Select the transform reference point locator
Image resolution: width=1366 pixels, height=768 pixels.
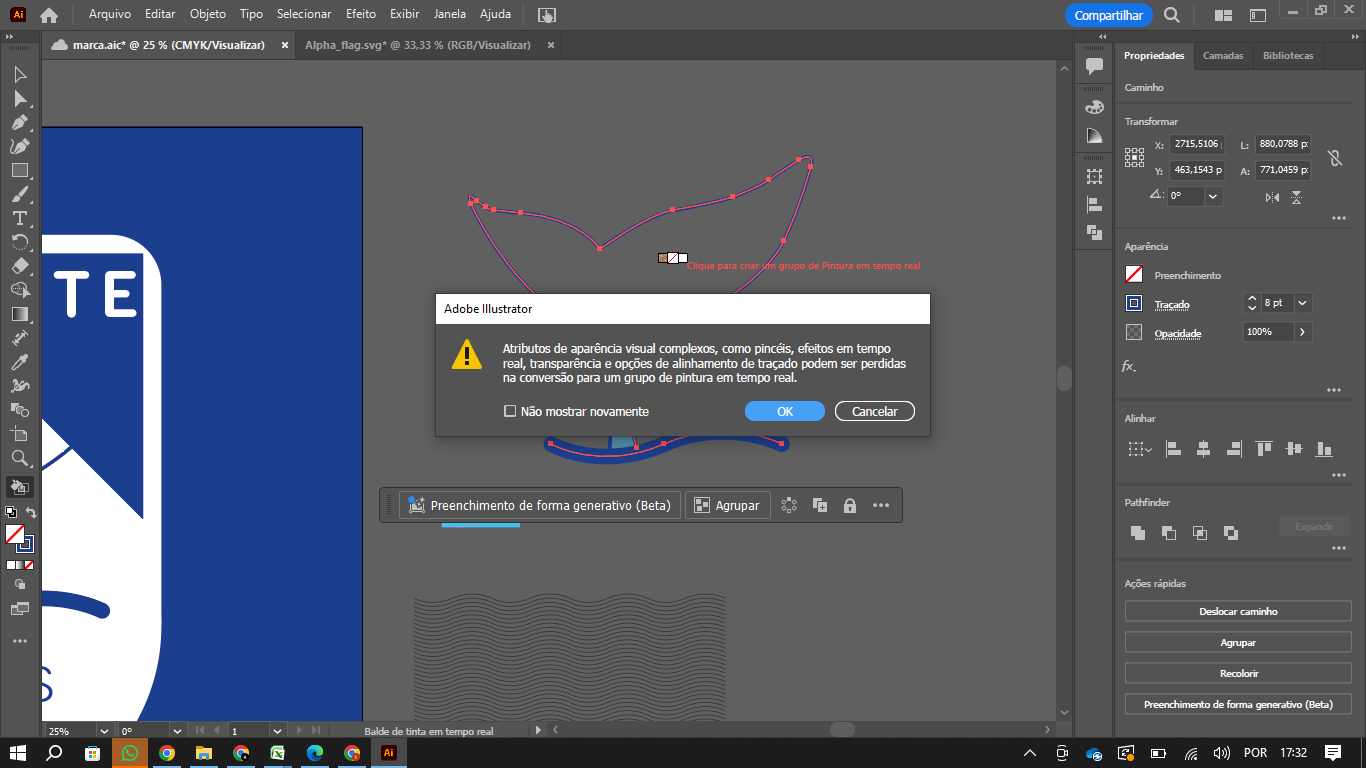pos(1134,157)
